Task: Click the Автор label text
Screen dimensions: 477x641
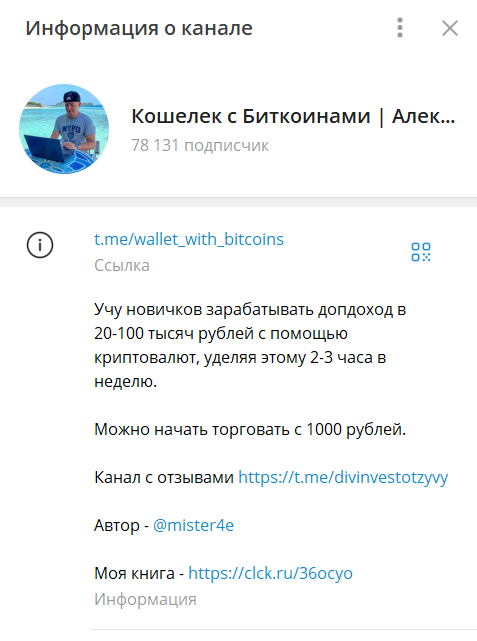Action: click(x=116, y=525)
